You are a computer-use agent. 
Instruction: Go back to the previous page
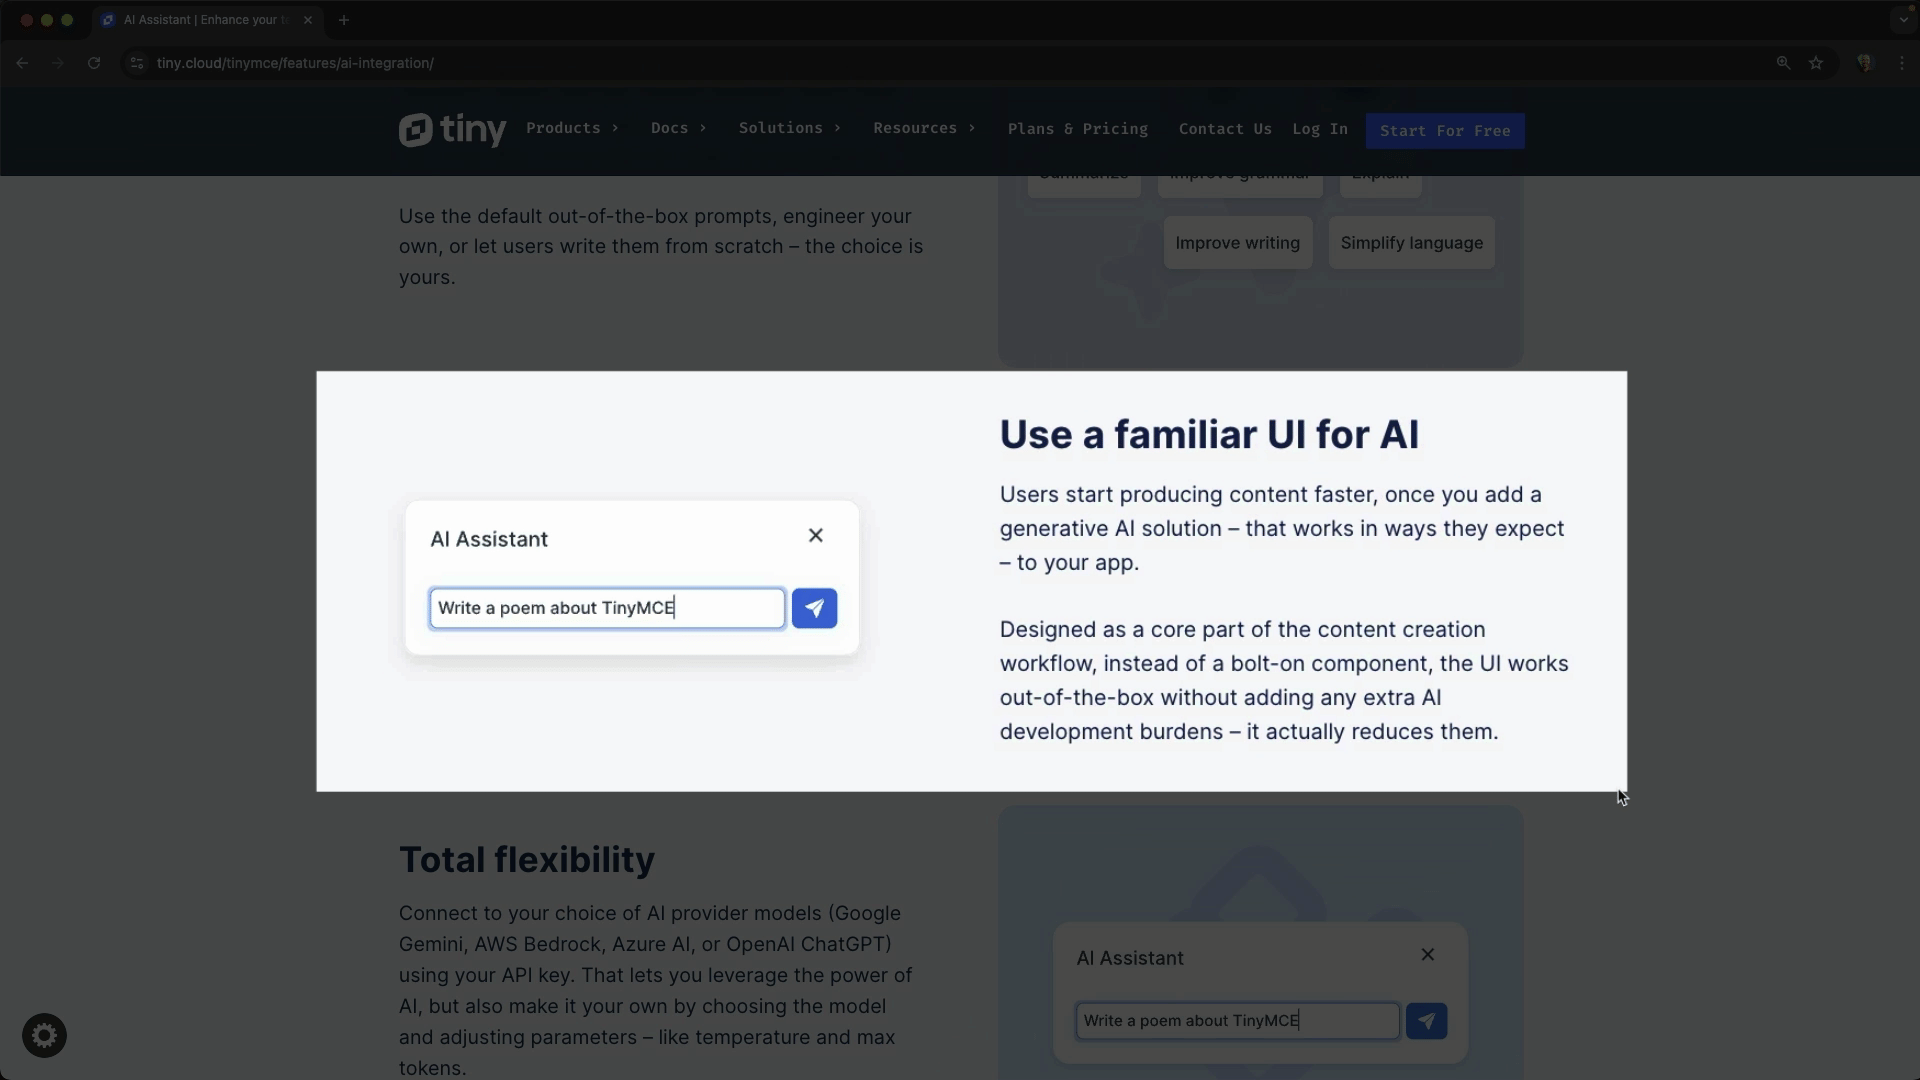(22, 63)
